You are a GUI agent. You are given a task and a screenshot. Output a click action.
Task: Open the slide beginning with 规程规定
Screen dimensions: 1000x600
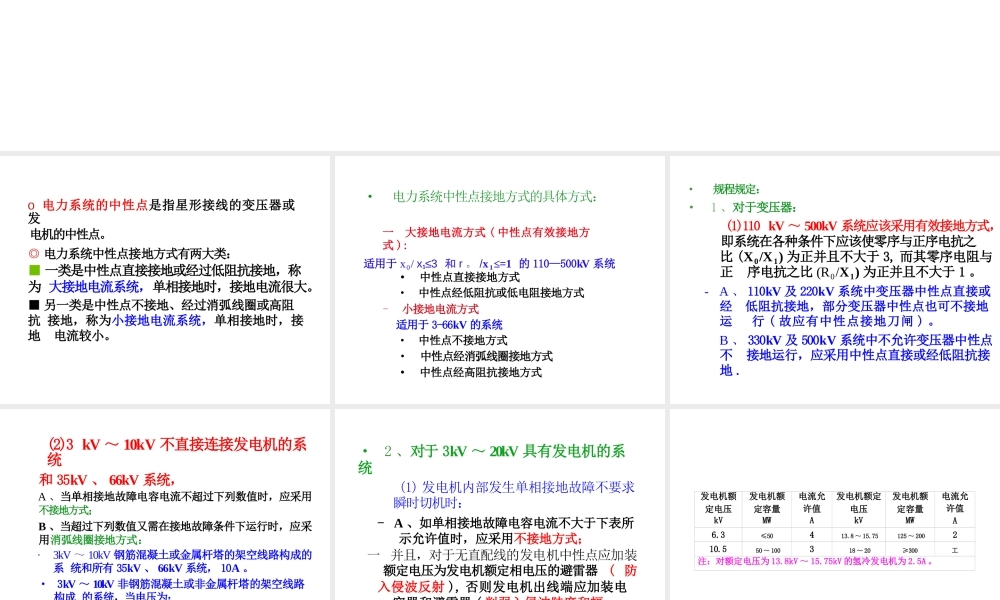835,279
